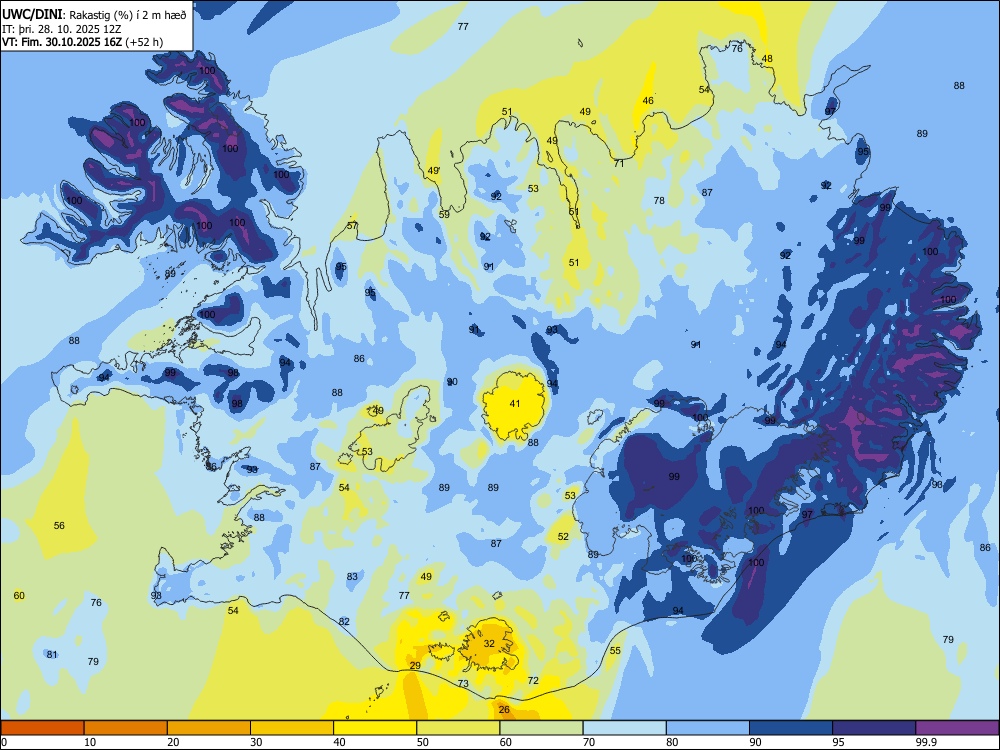Click the humidity value 78 on the map
Viewport: 1000px width, 750px height.
(x=659, y=200)
